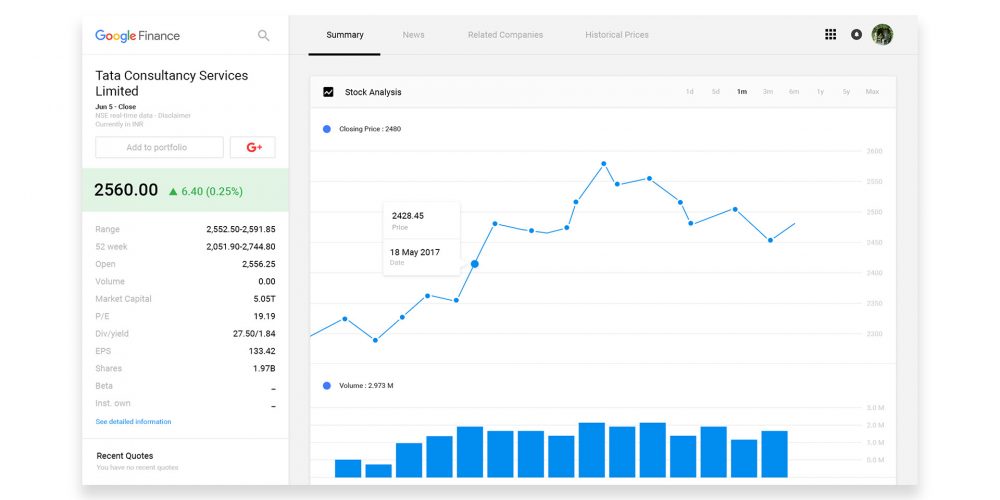Click the Volume : 2.973 M label

[366, 386]
